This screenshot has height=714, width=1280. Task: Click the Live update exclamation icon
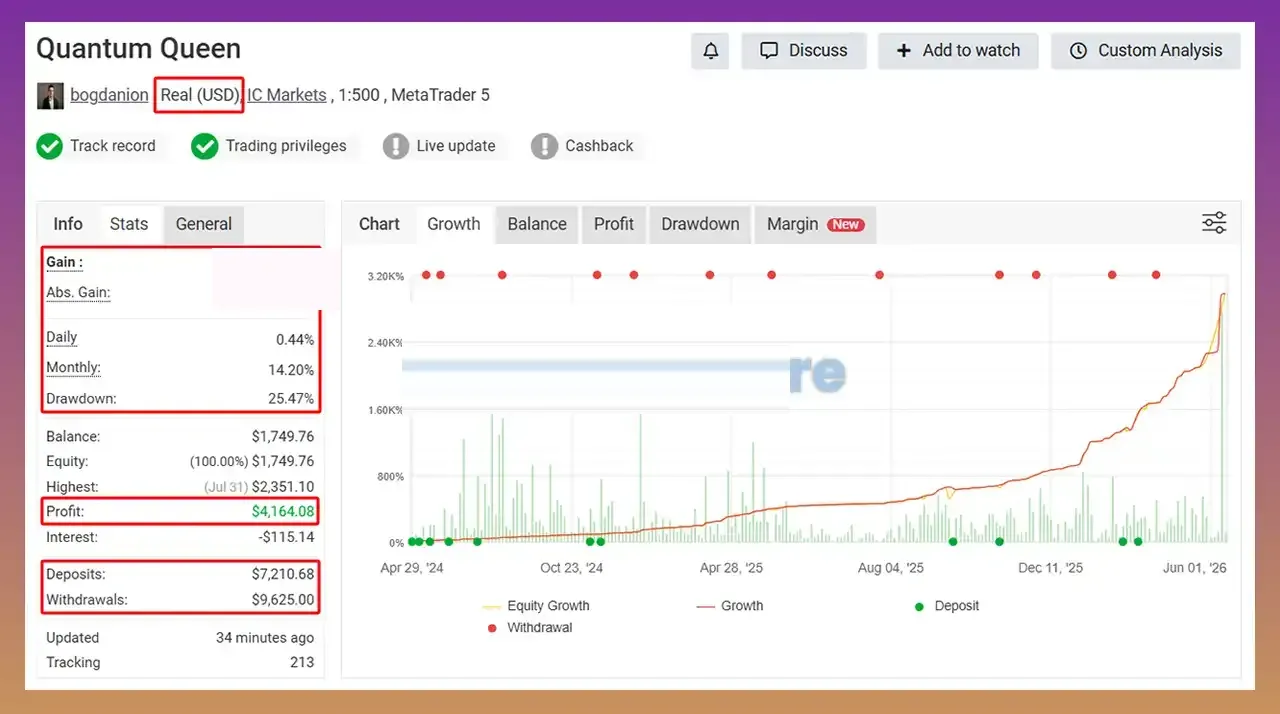tap(396, 146)
